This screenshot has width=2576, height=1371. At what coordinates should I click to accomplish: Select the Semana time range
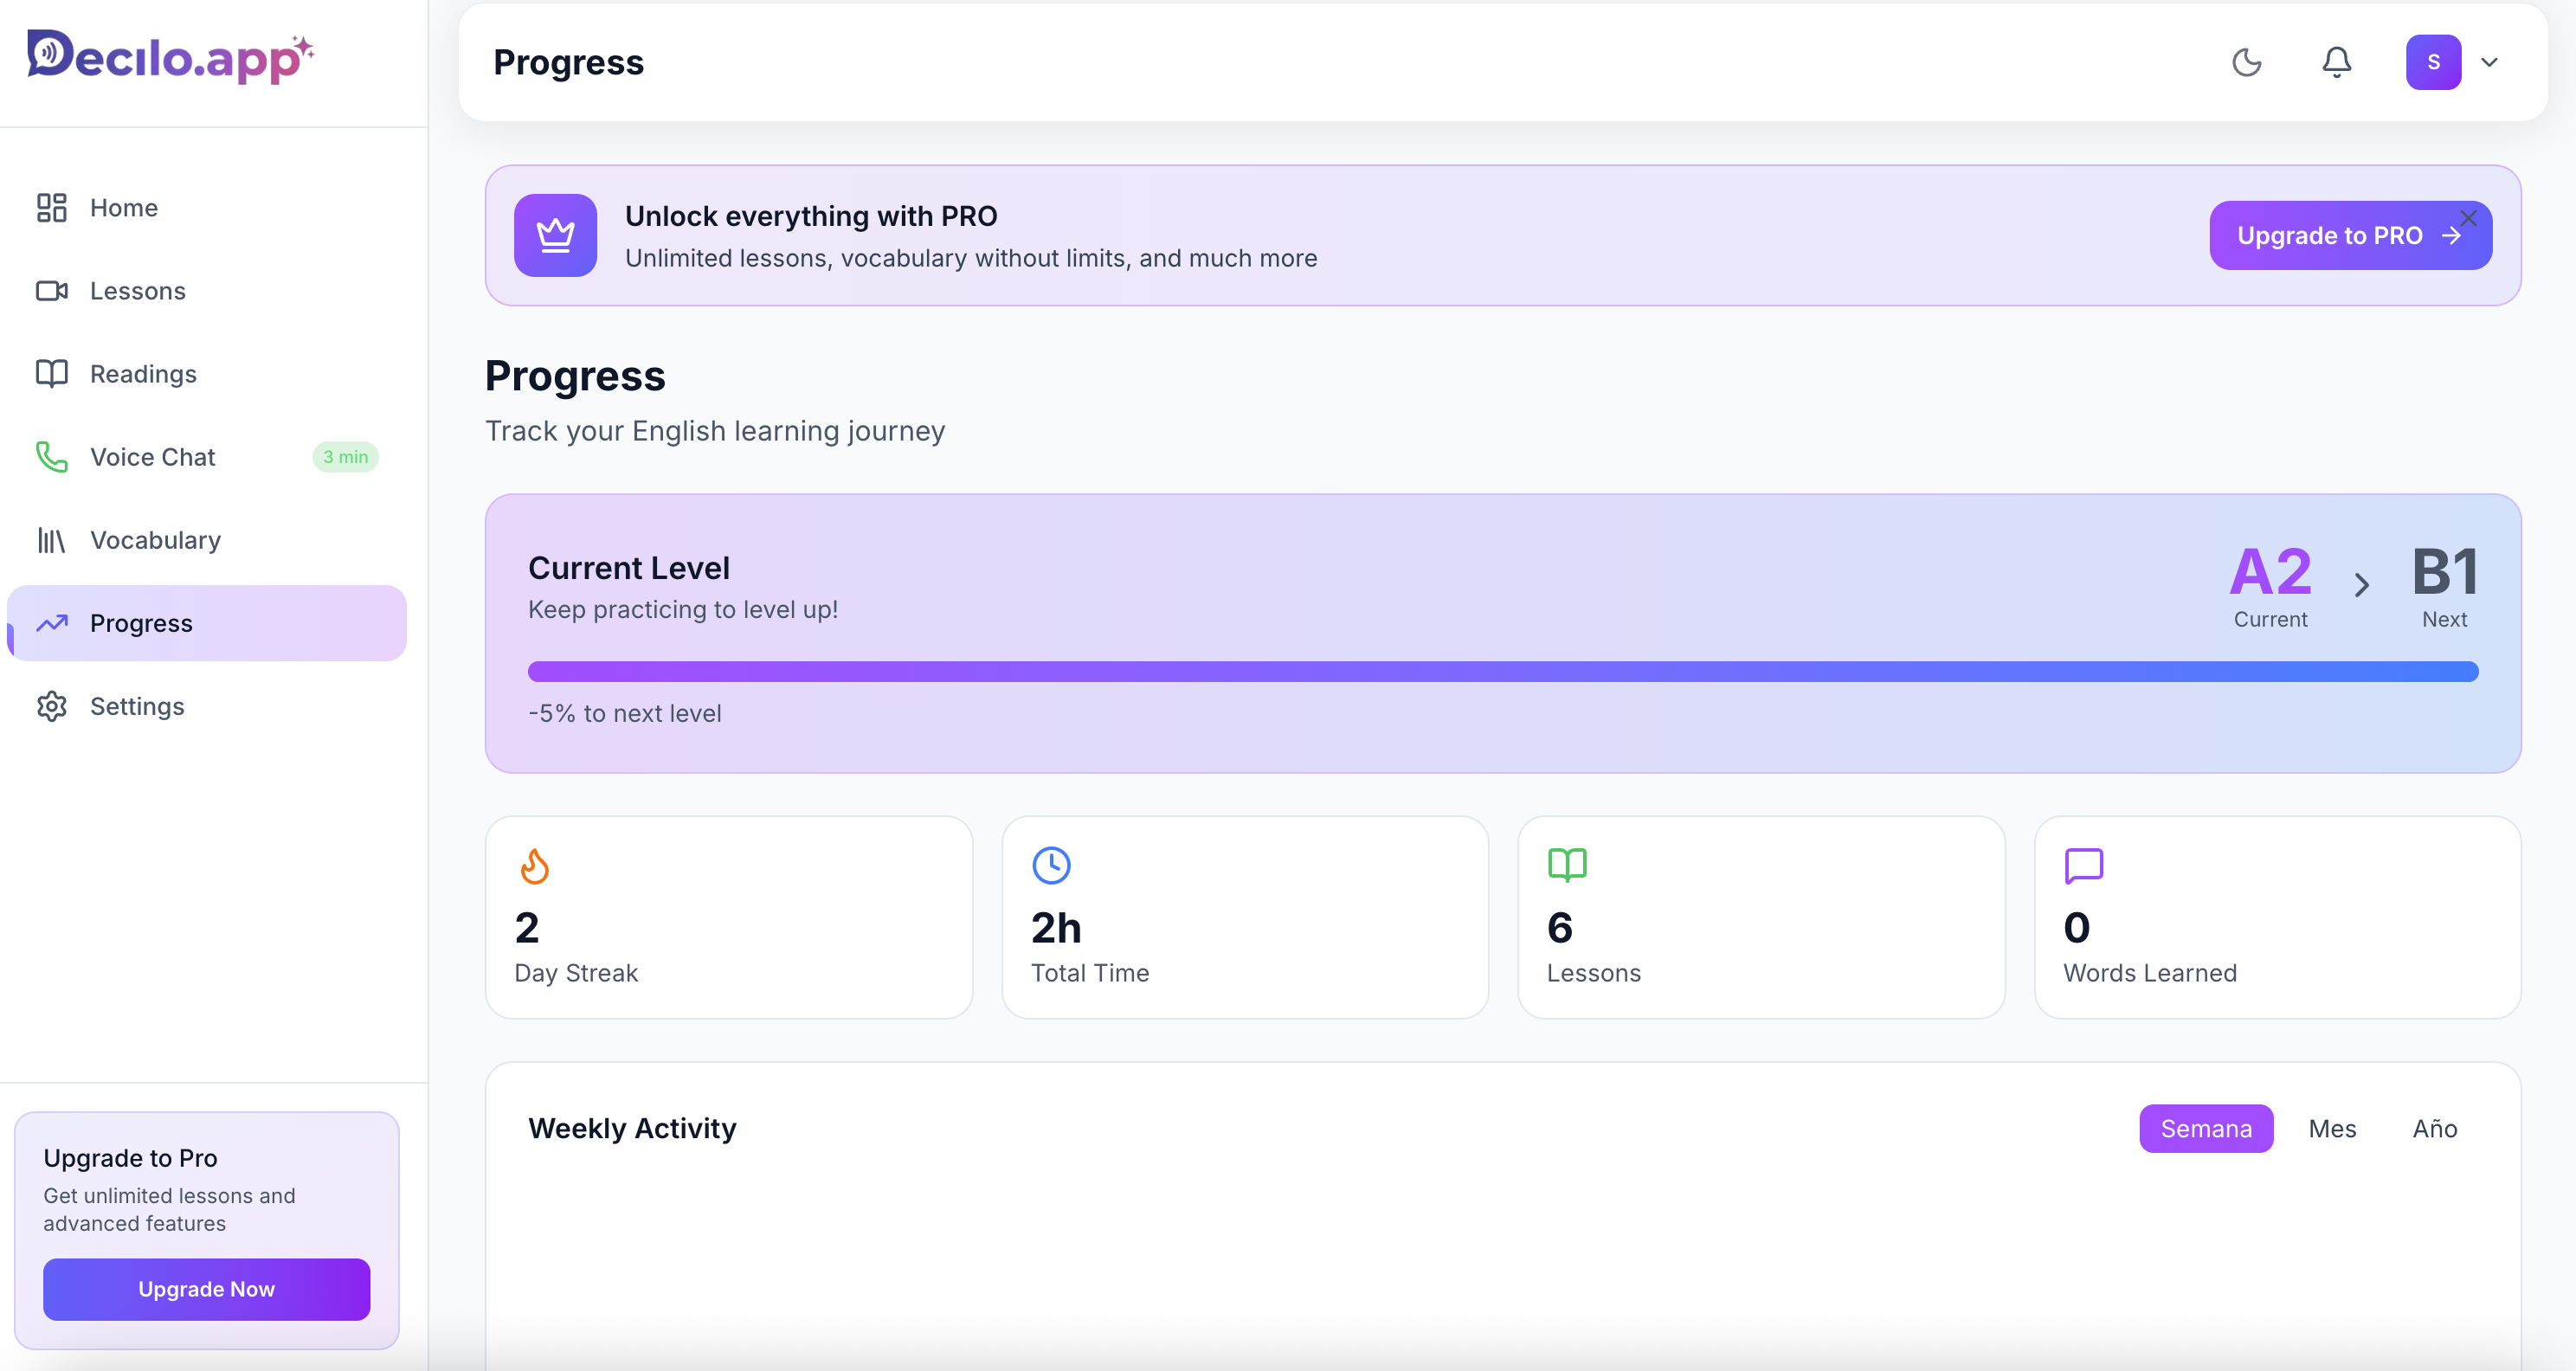point(2205,1128)
